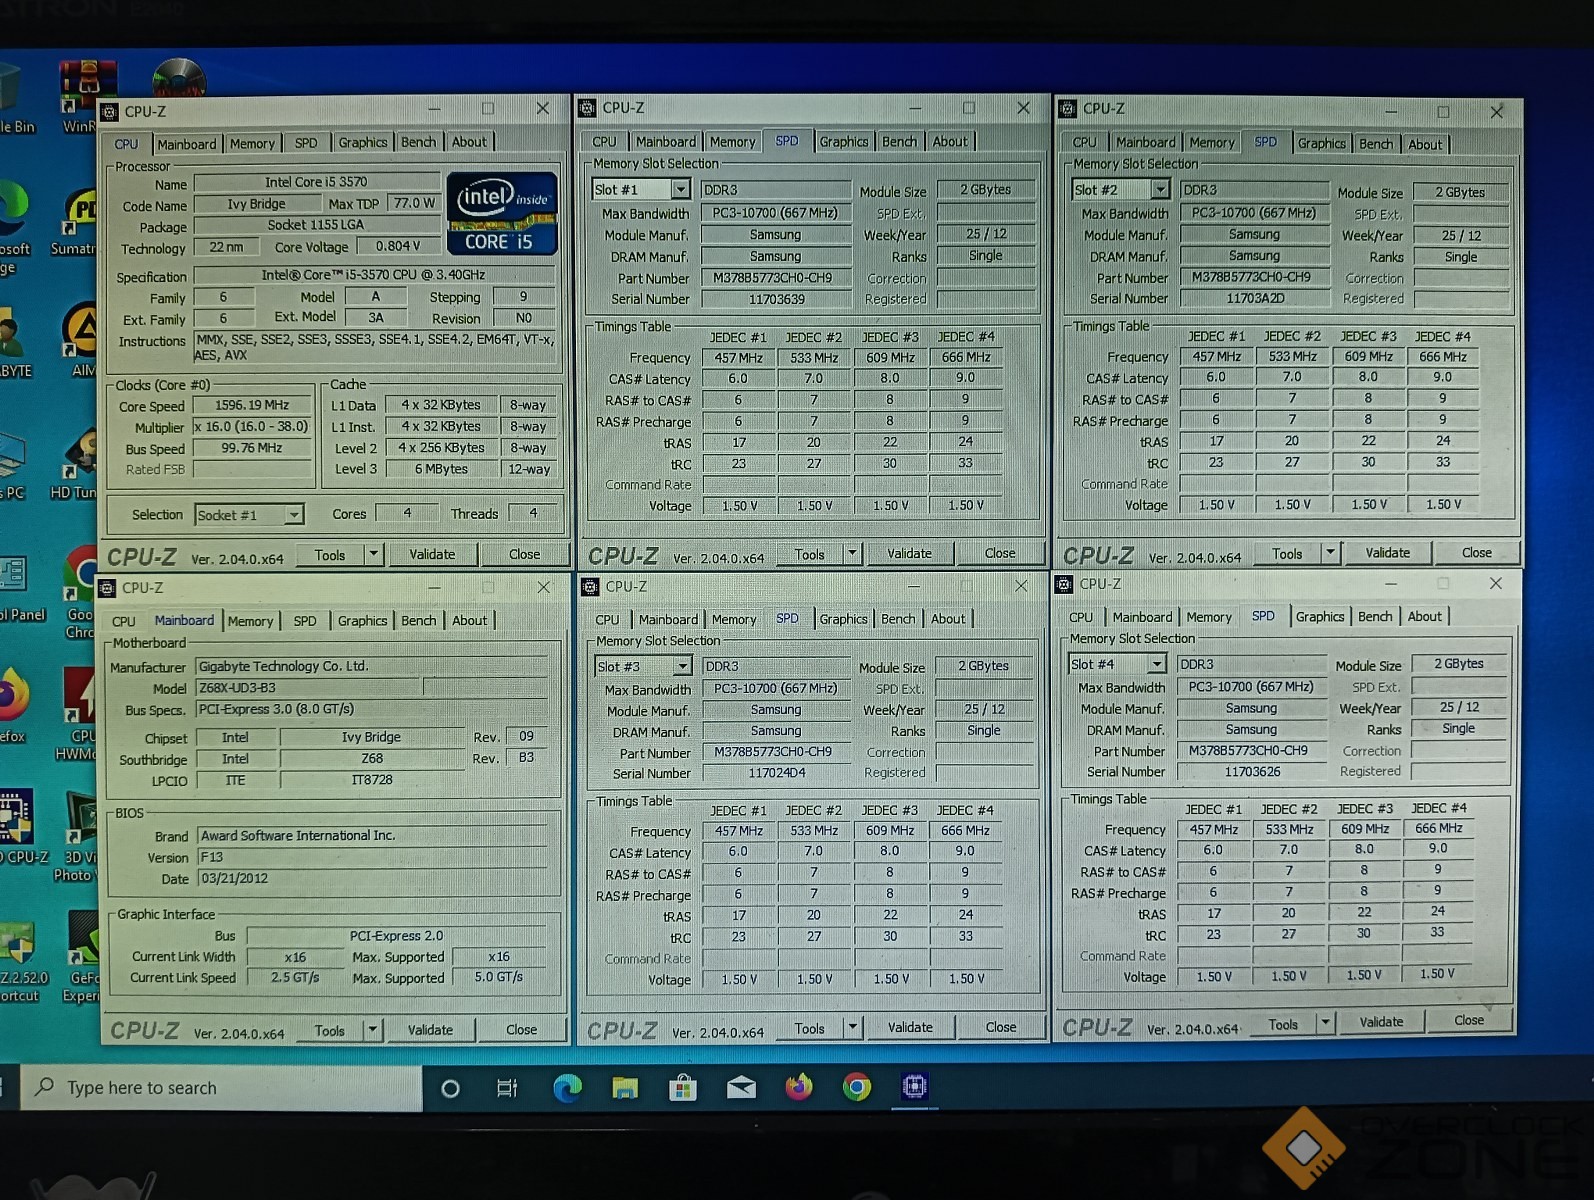The width and height of the screenshot is (1594, 1200).
Task: Open the Slot #3 memory slot dropdown
Action: click(682, 666)
